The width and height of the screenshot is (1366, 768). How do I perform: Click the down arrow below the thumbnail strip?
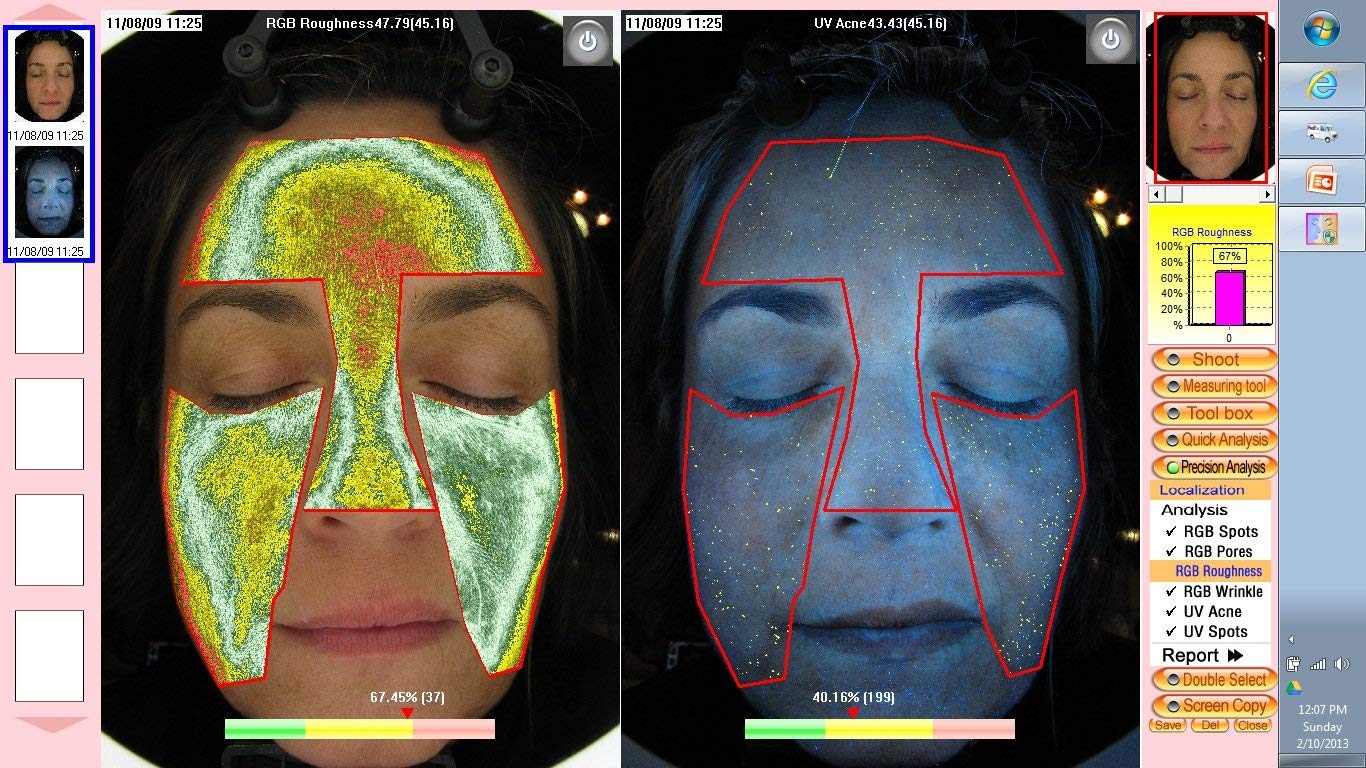[x=50, y=724]
